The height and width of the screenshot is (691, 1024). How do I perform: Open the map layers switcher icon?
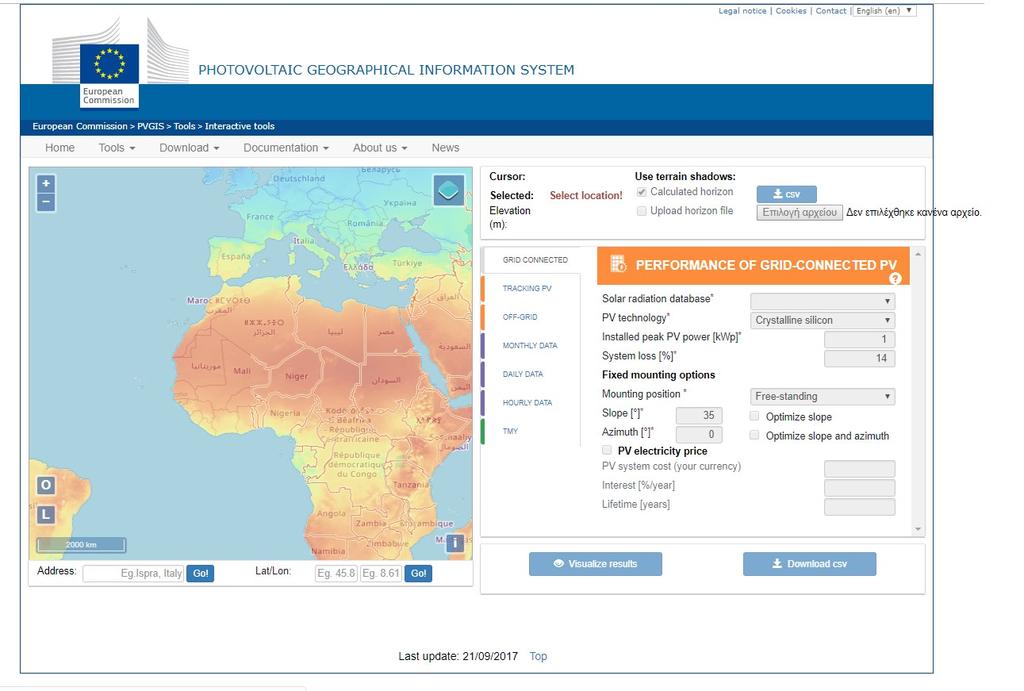click(449, 190)
